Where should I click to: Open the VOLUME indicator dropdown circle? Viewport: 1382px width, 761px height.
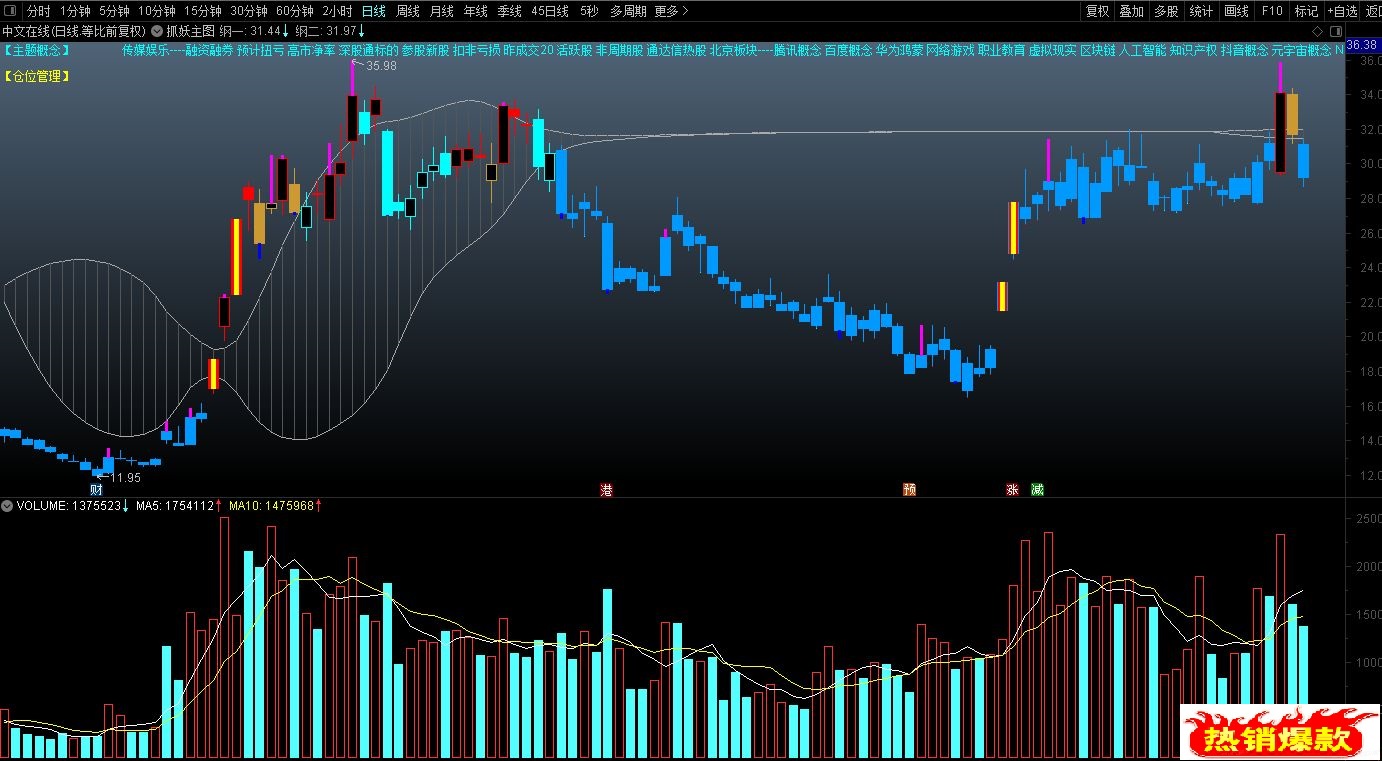(x=8, y=506)
